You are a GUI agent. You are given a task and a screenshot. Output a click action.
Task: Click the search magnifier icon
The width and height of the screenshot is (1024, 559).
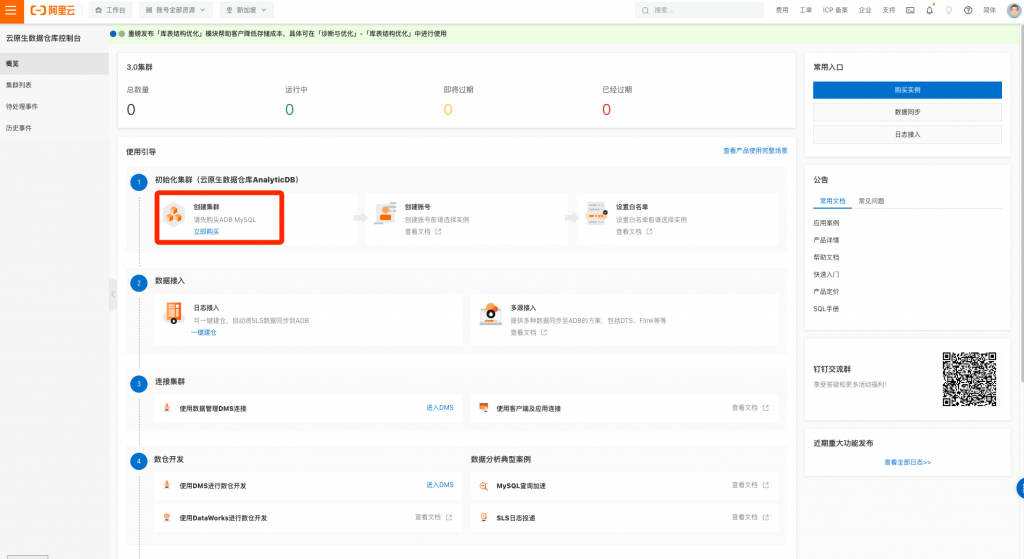(645, 10)
